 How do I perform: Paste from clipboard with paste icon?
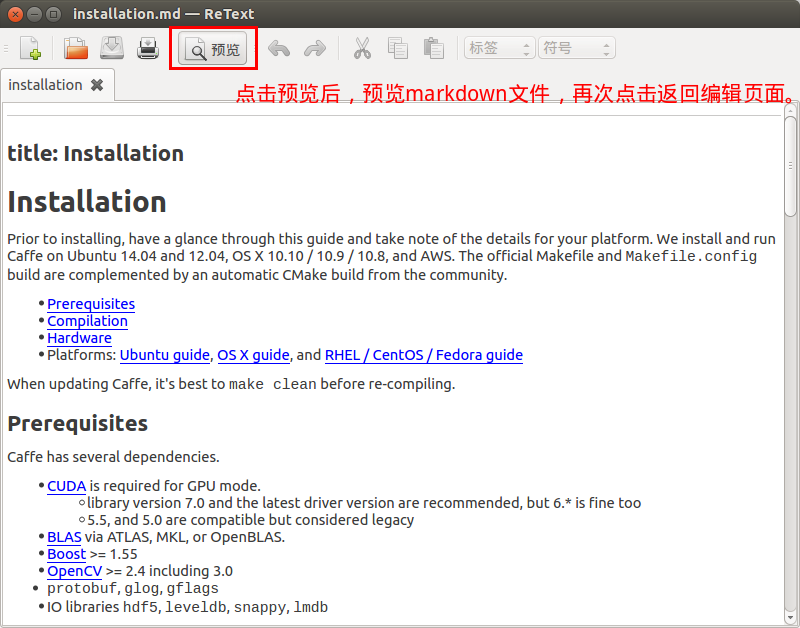(x=434, y=48)
